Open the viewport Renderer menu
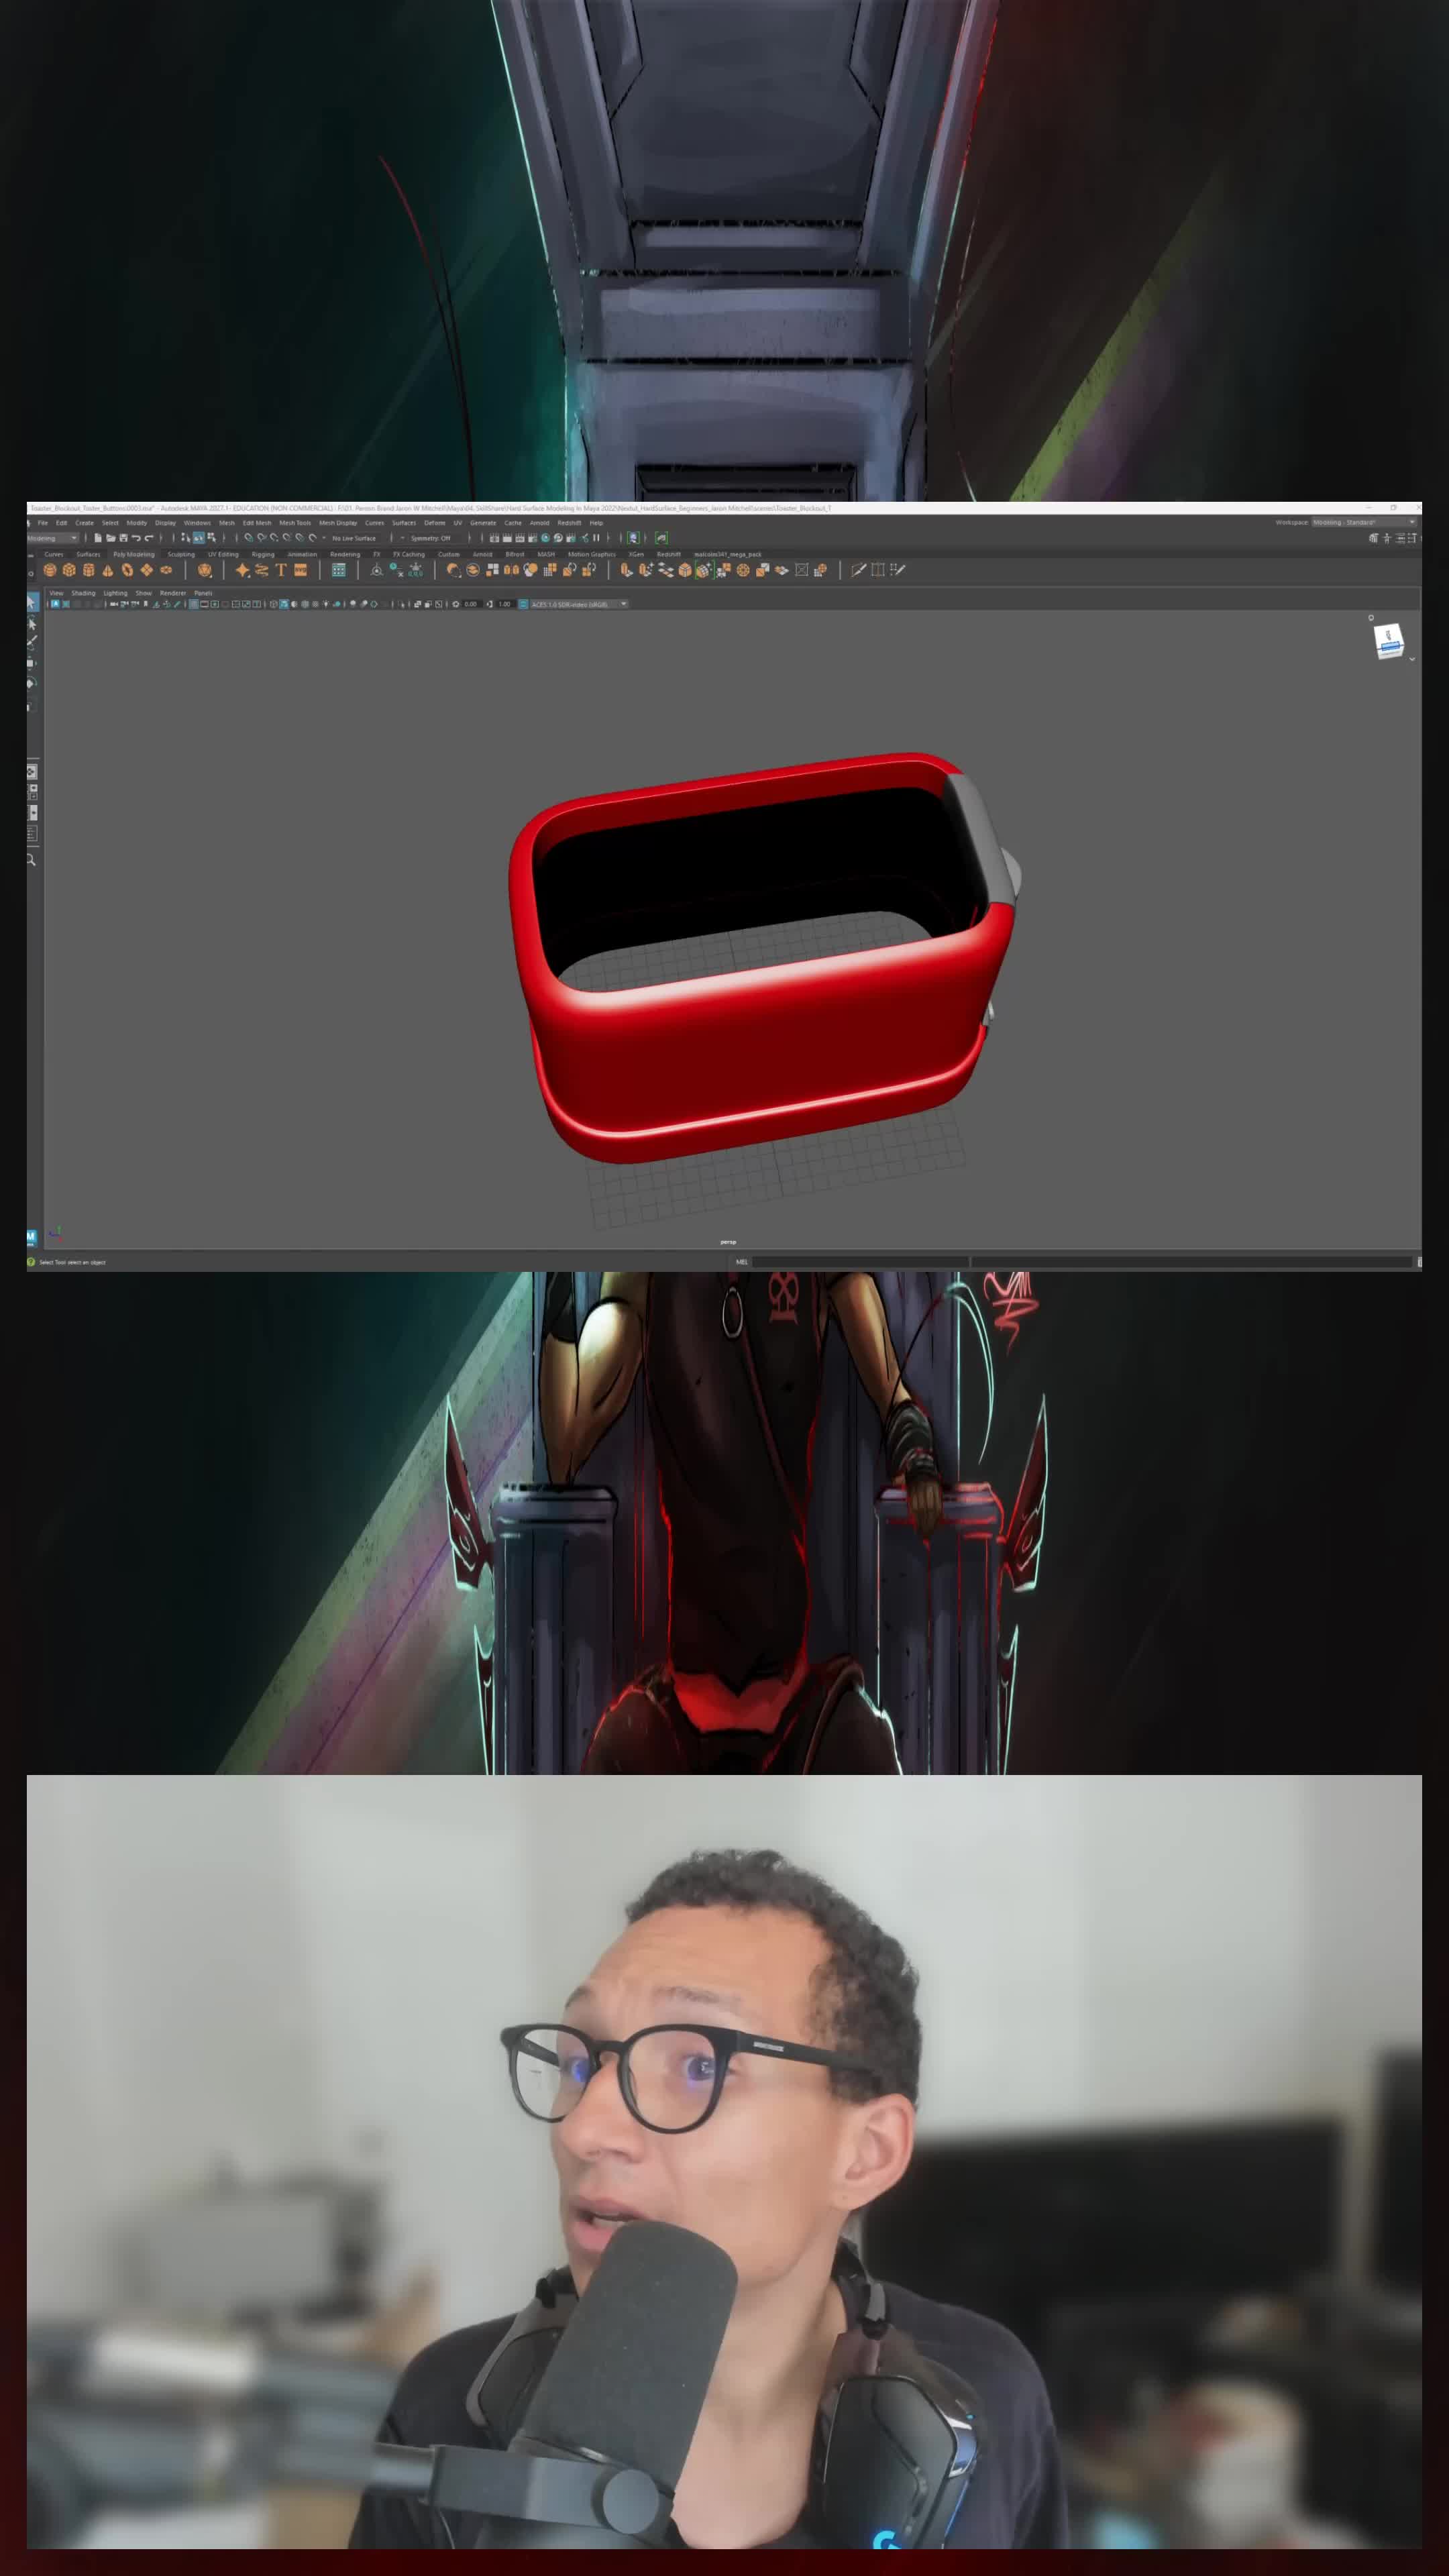 click(x=173, y=593)
